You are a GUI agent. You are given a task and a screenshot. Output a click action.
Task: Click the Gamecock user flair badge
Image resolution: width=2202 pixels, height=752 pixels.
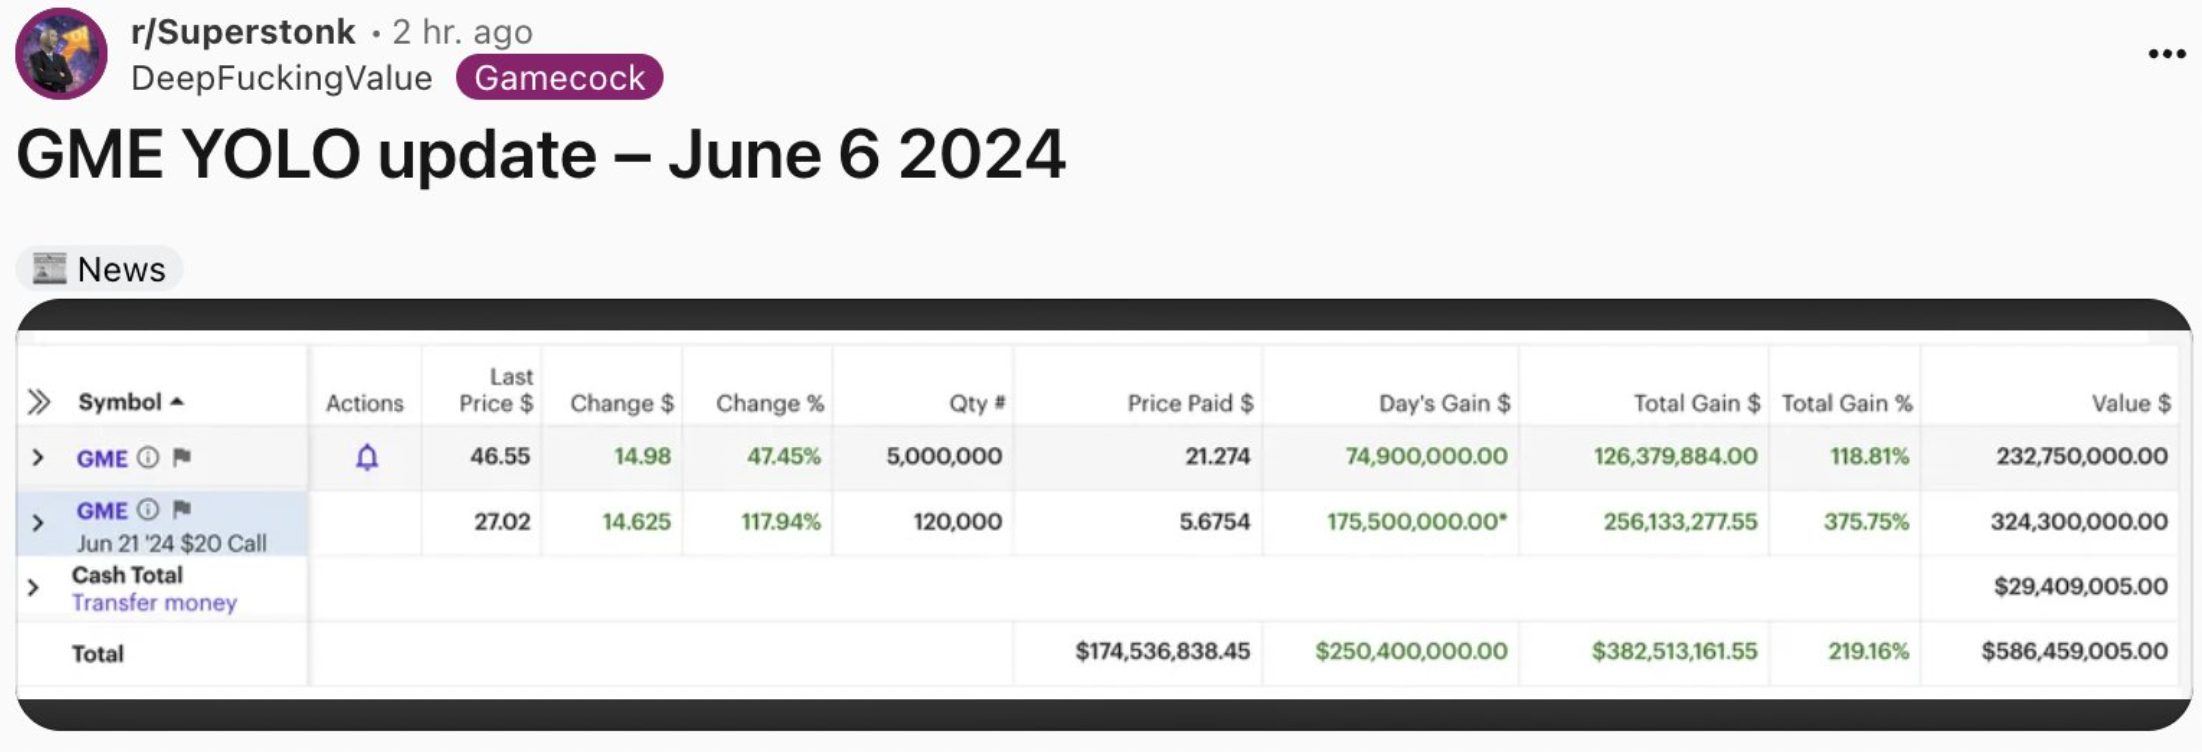tap(559, 78)
